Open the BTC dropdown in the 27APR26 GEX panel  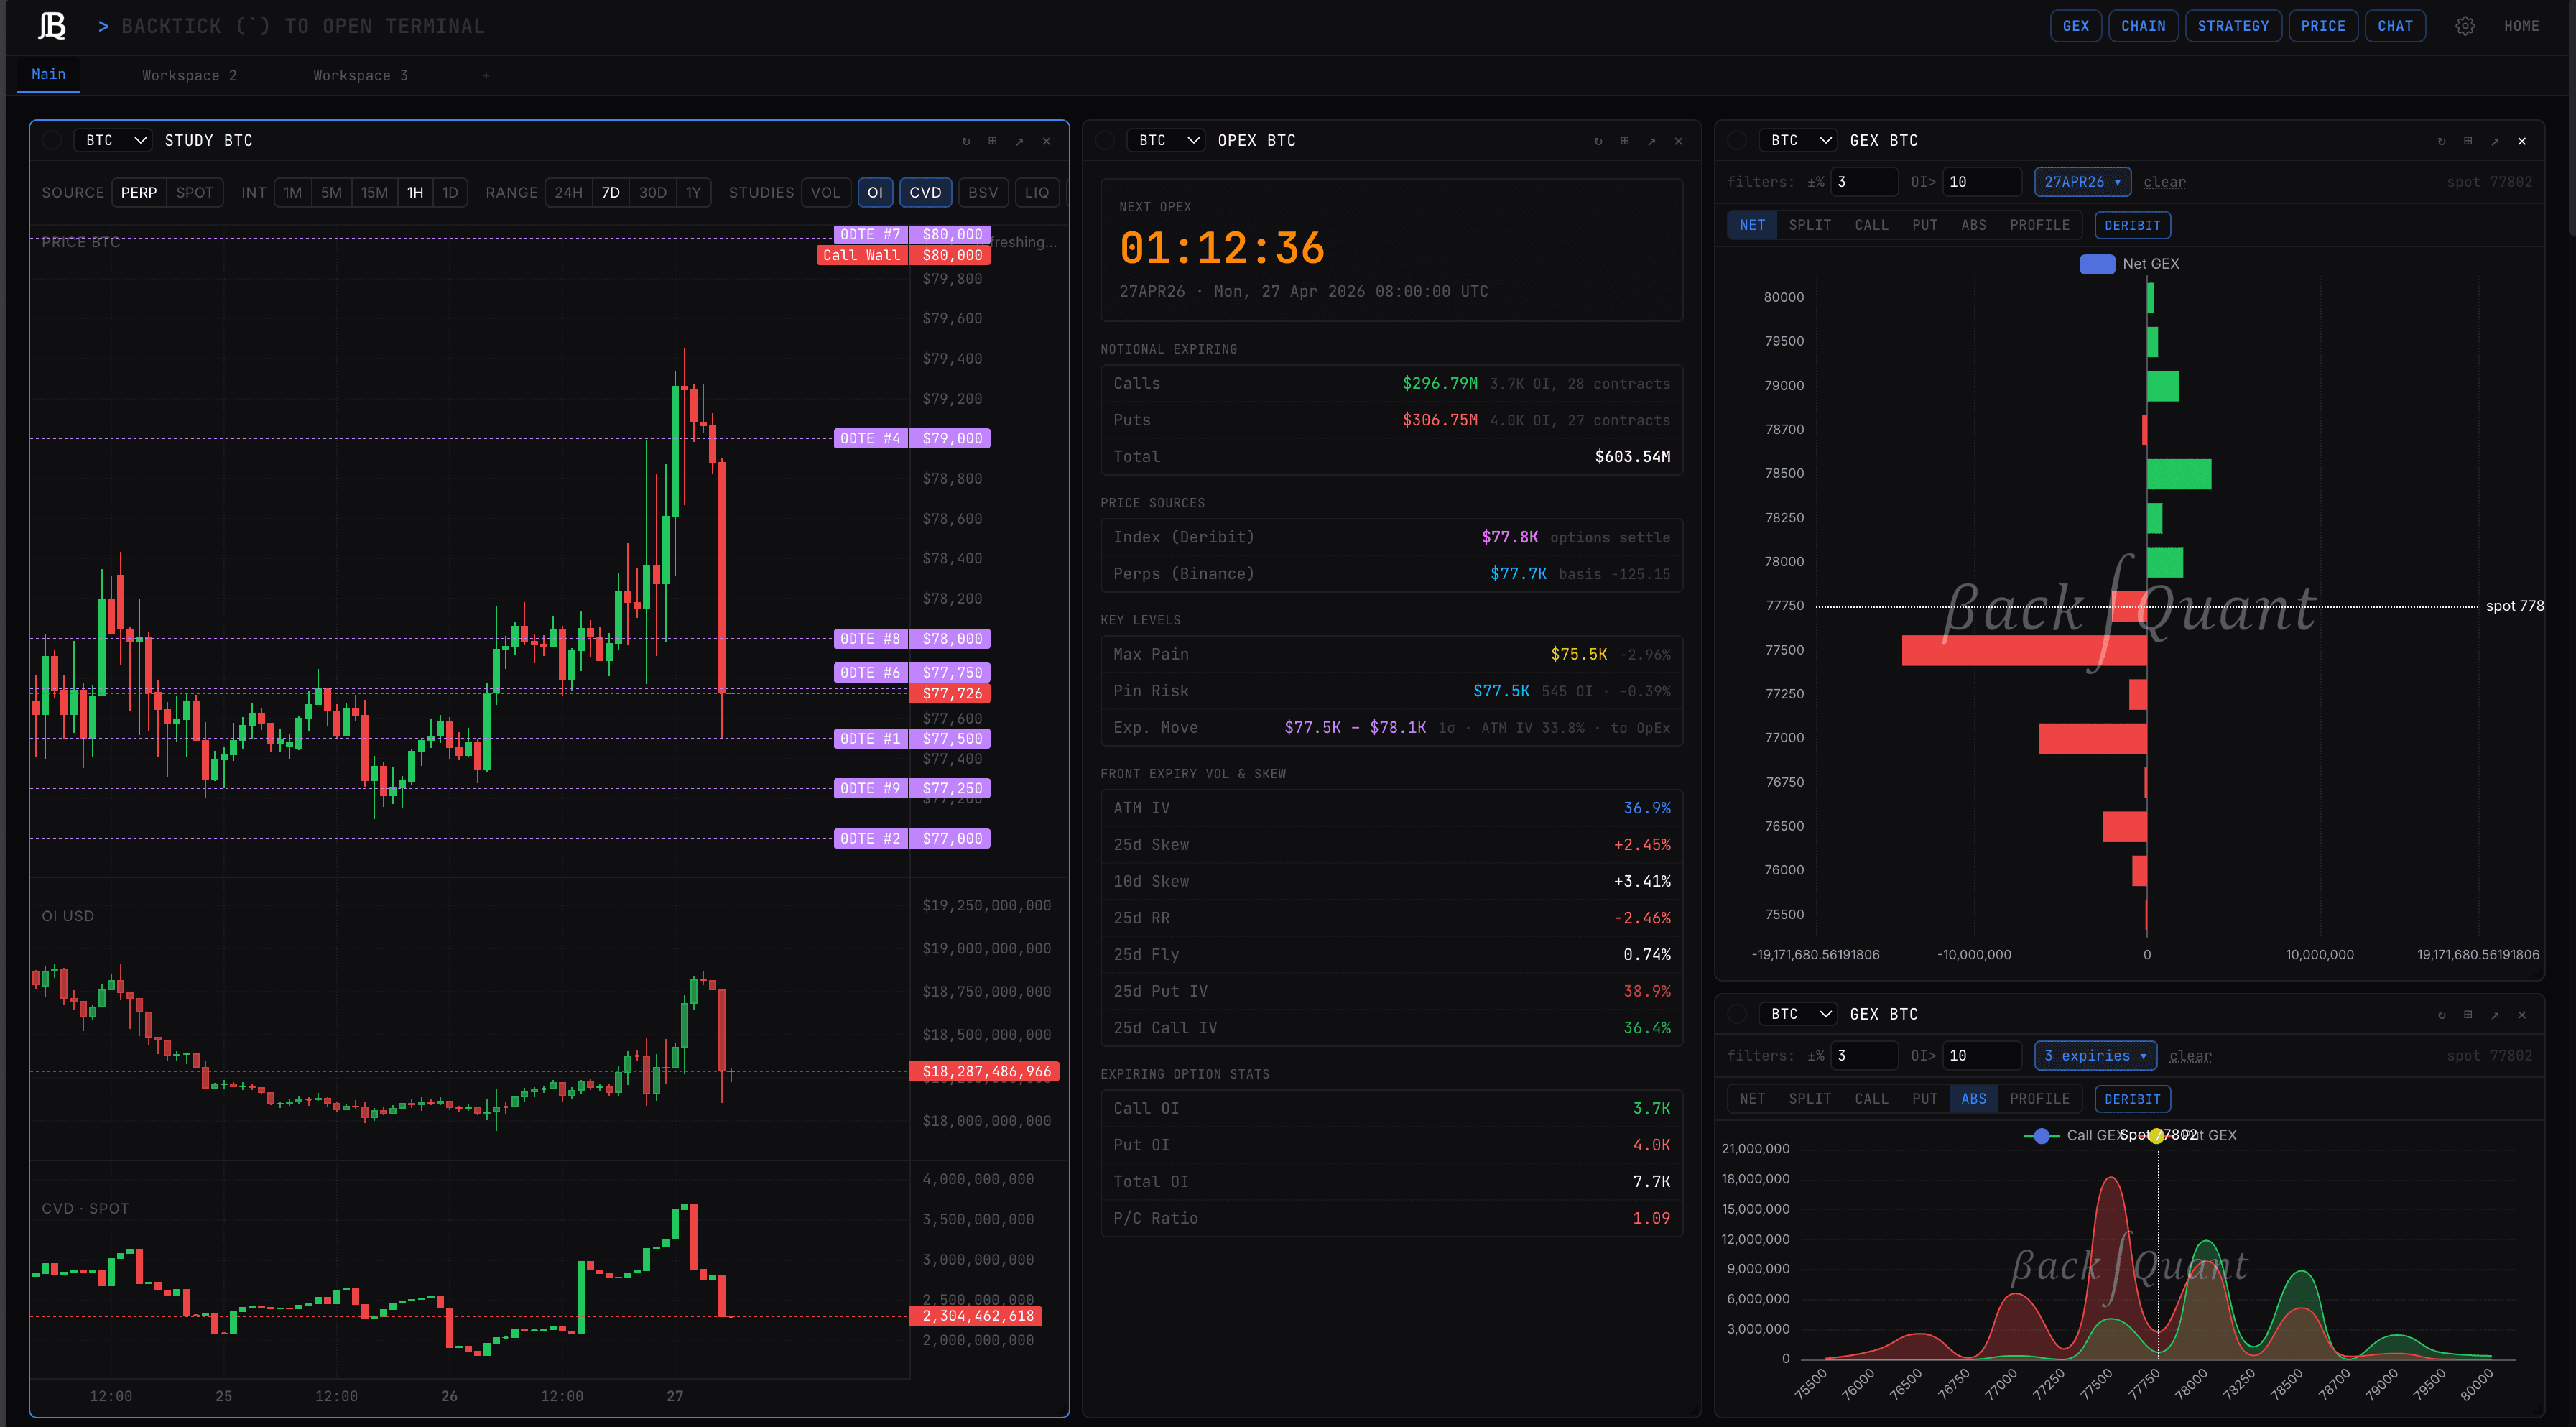1798,141
